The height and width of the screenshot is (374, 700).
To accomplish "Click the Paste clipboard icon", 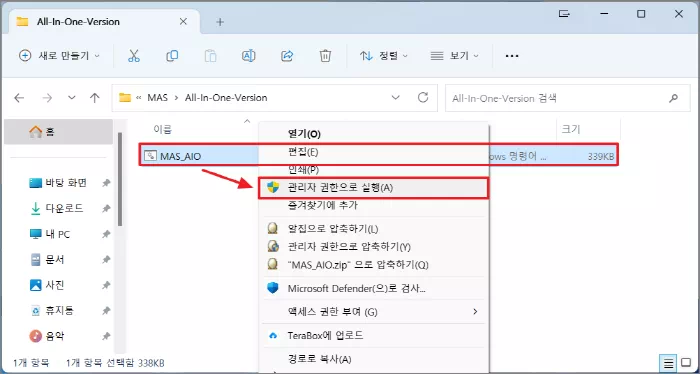I will click(x=210, y=56).
